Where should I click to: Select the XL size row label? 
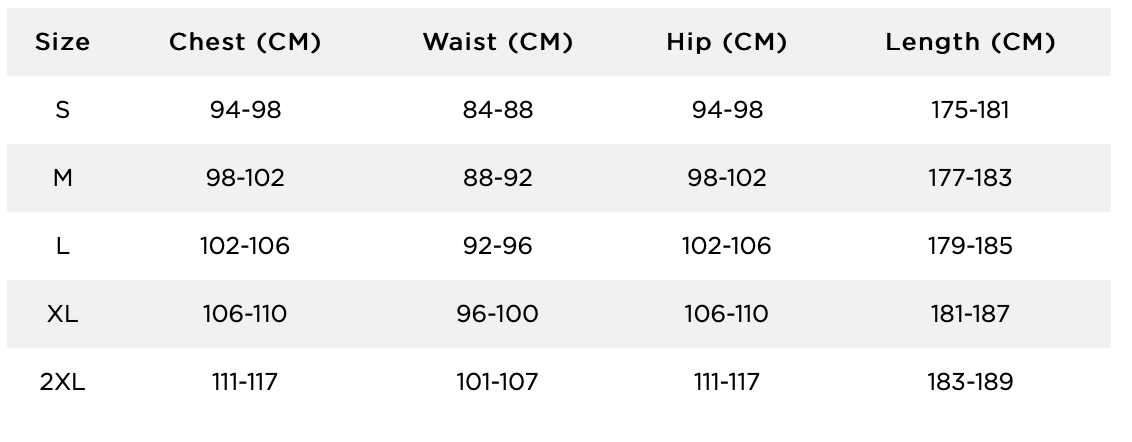coord(63,314)
